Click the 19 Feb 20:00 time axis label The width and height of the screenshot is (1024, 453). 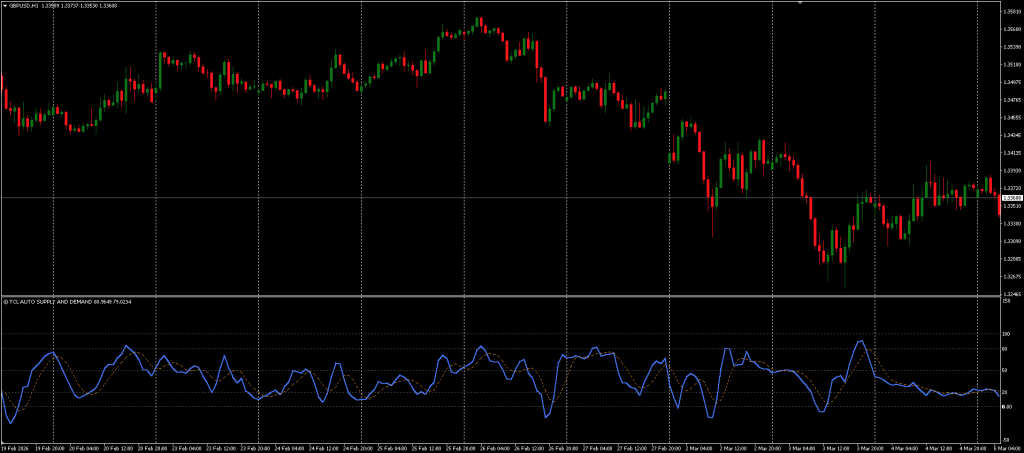coord(50,448)
